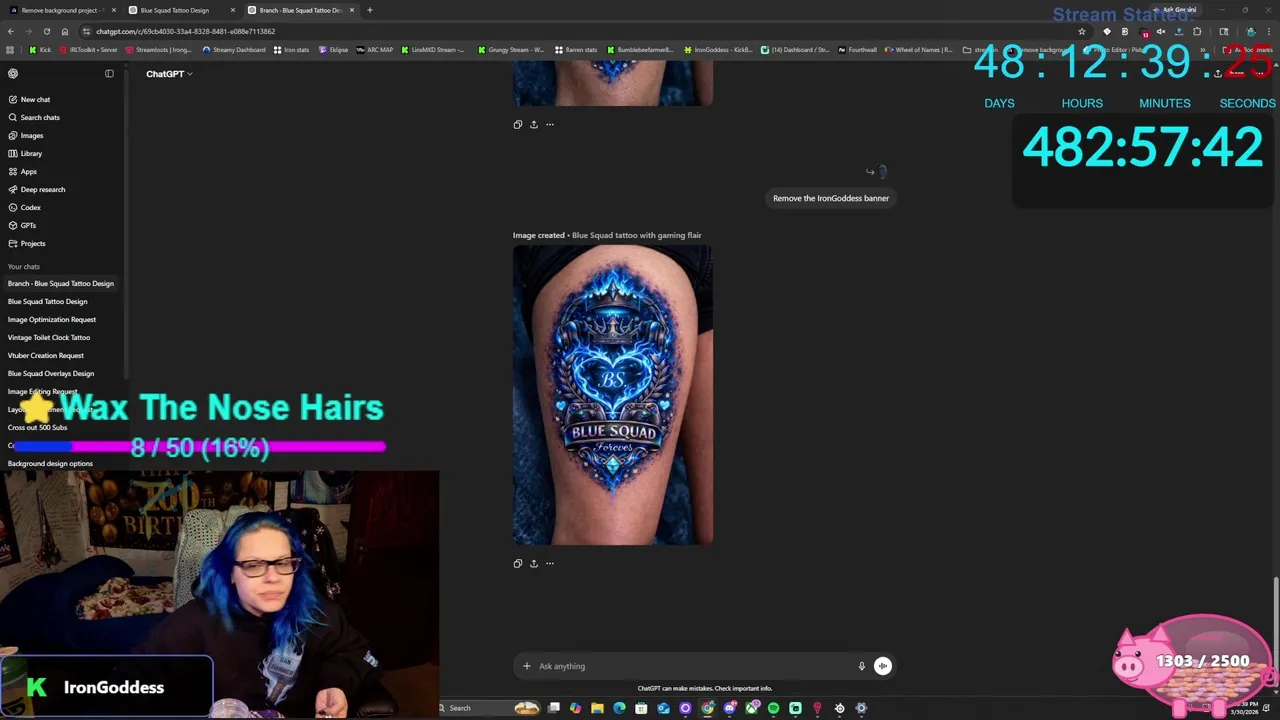Image resolution: width=1280 pixels, height=720 pixels.
Task: Open more options below the top image
Action: [549, 124]
